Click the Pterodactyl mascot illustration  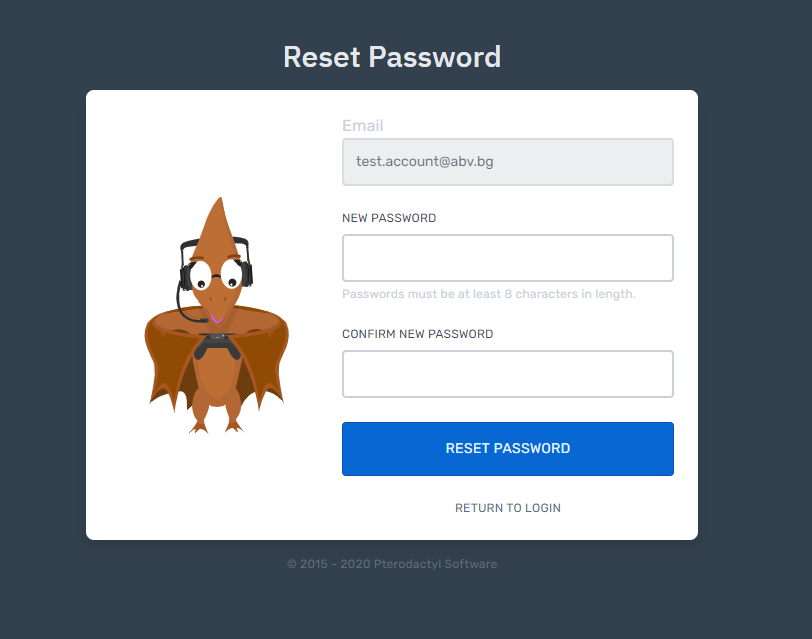[216, 315]
